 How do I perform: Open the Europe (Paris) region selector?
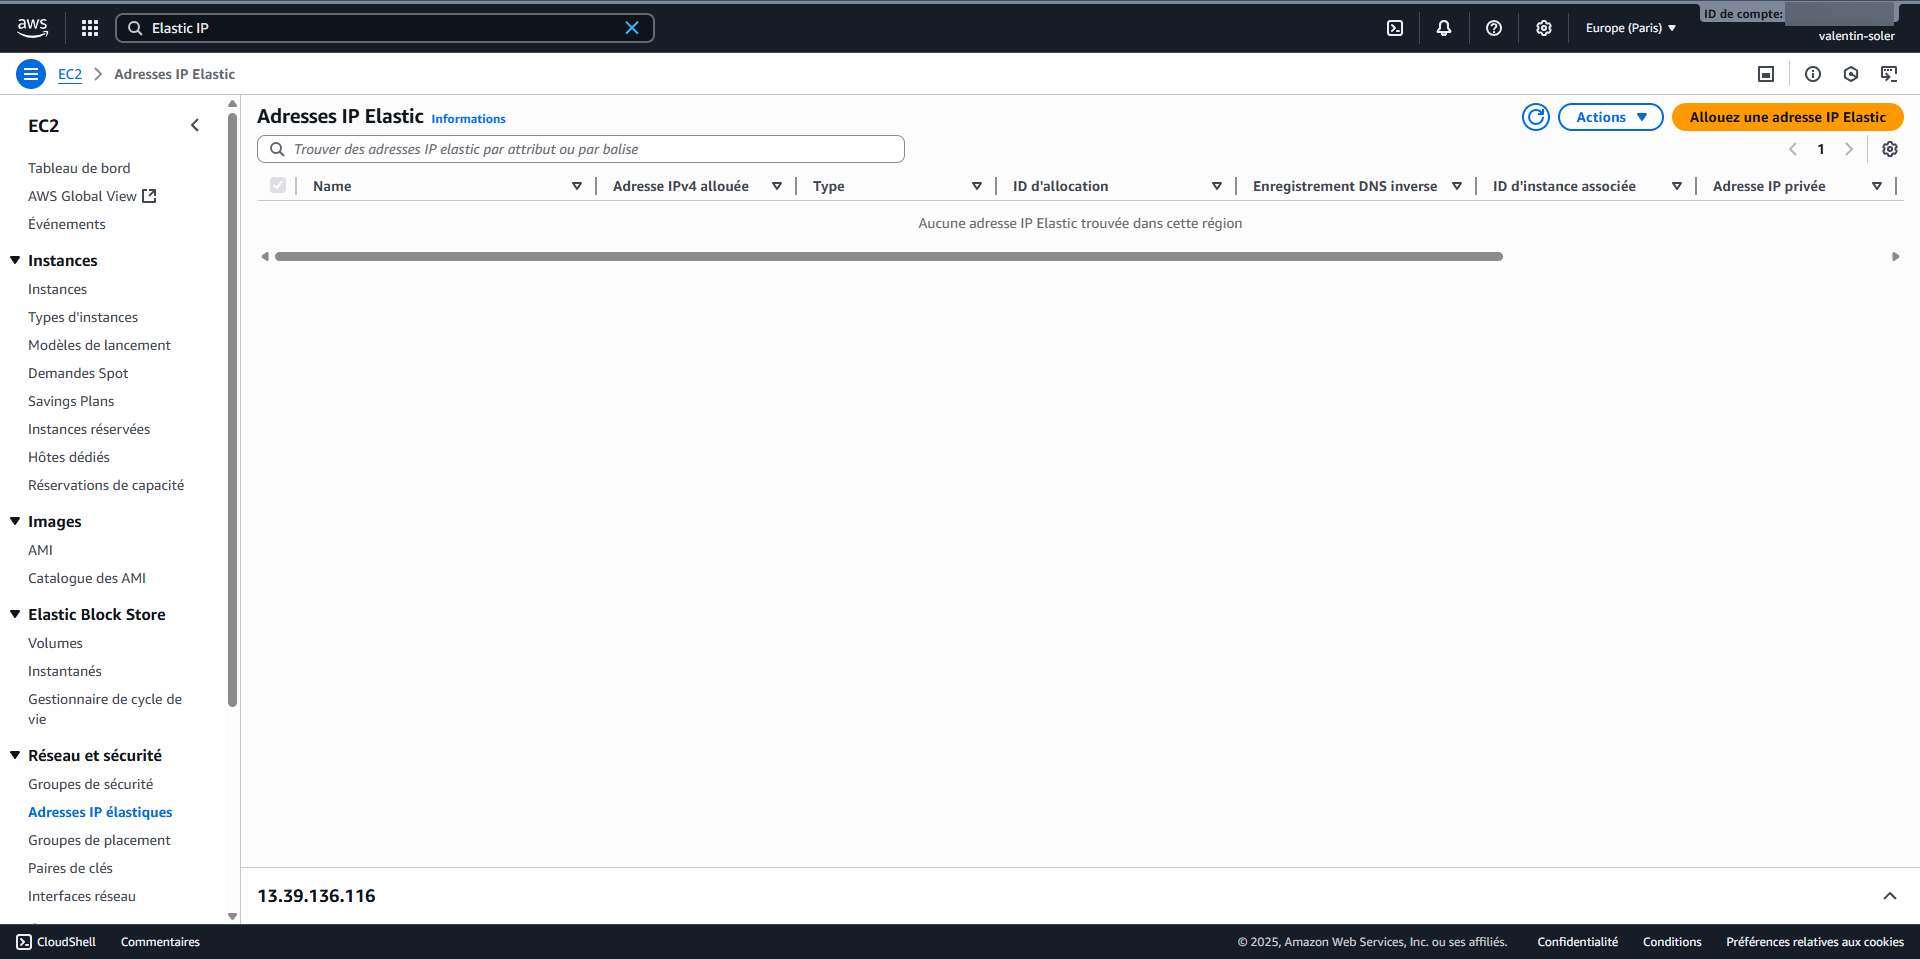1630,28
